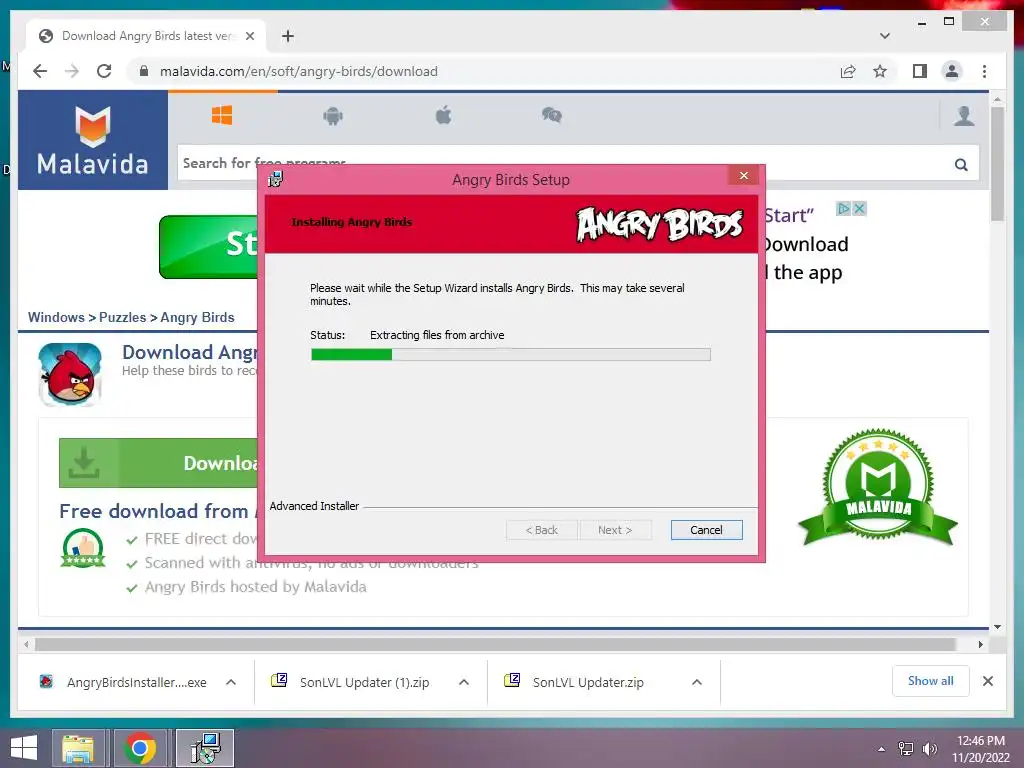Click the network tray icon

[906, 748]
